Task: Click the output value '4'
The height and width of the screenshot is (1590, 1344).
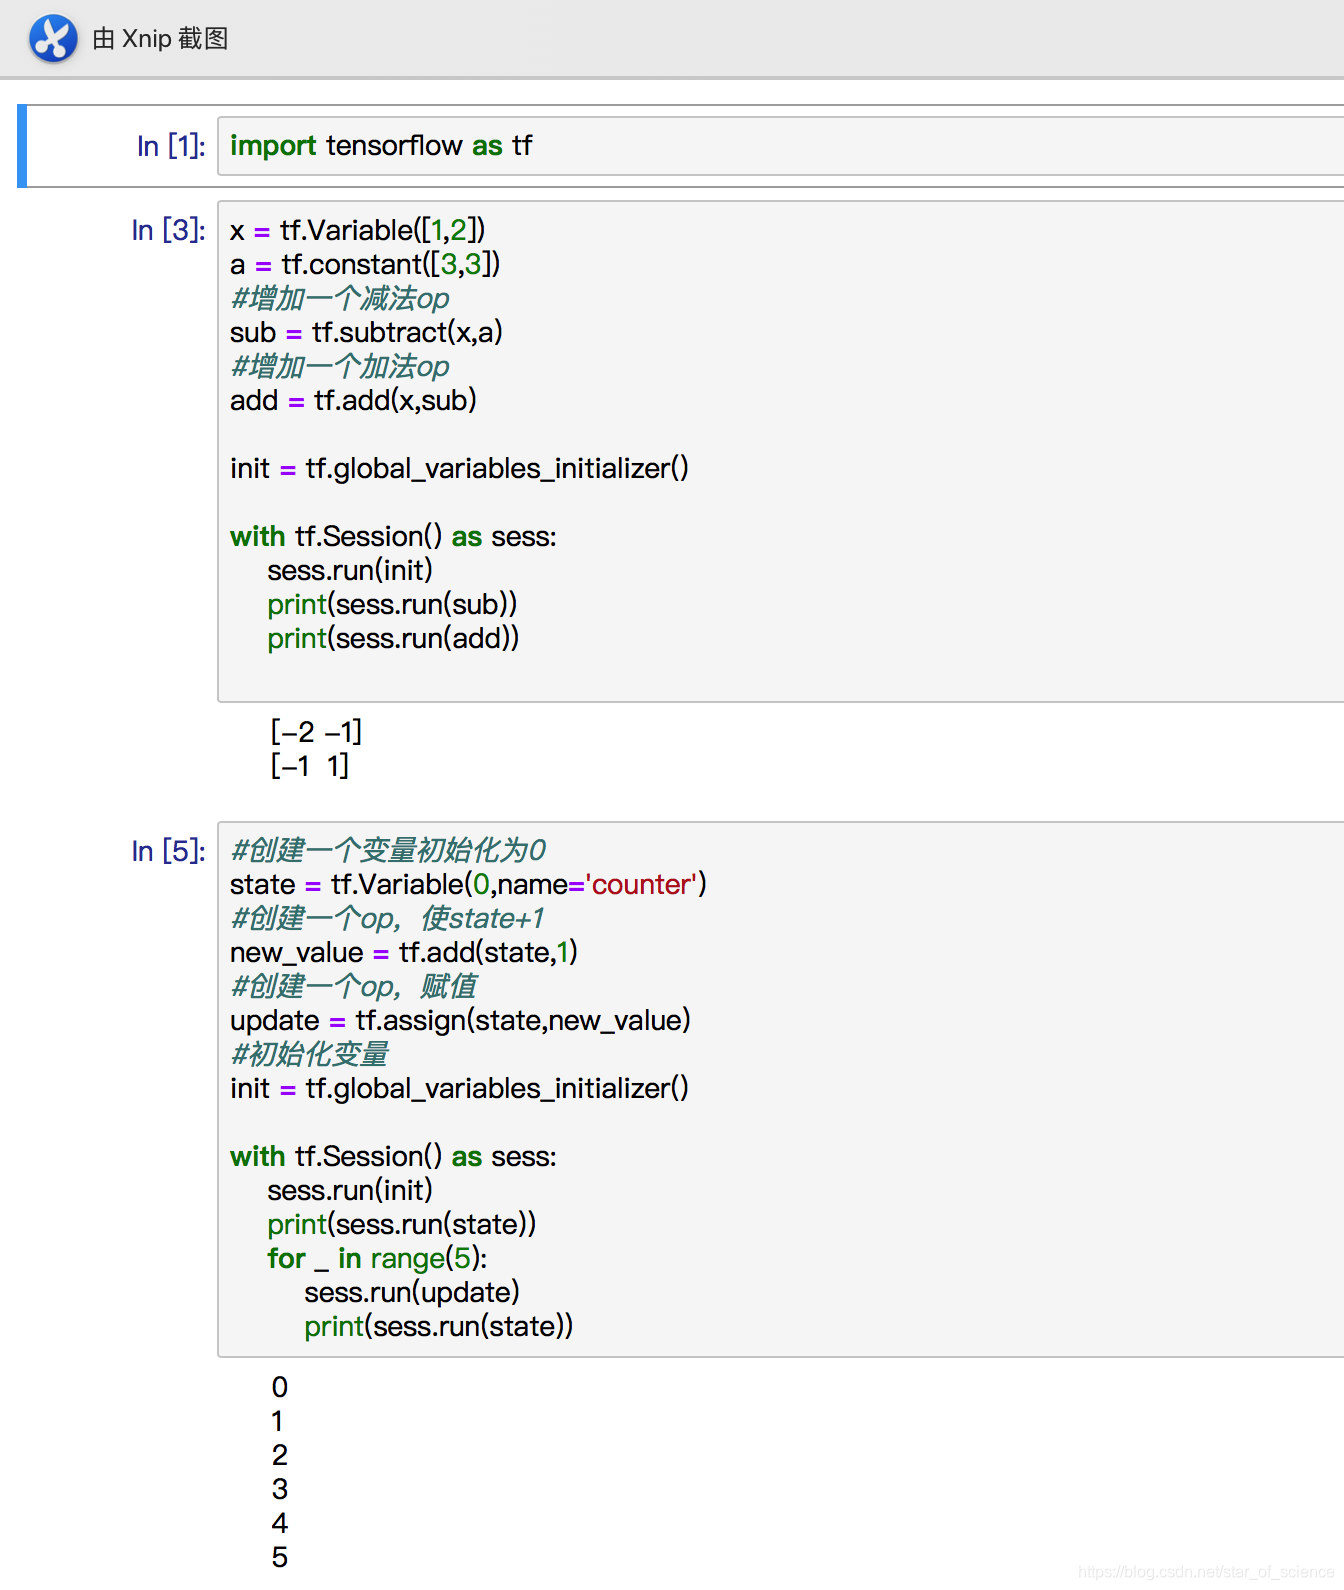Action: [x=280, y=1523]
